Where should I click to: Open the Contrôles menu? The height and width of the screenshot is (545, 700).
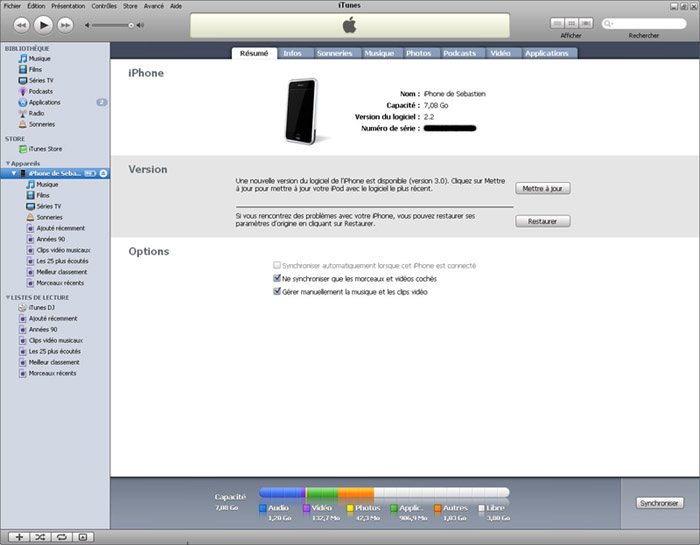click(x=104, y=6)
